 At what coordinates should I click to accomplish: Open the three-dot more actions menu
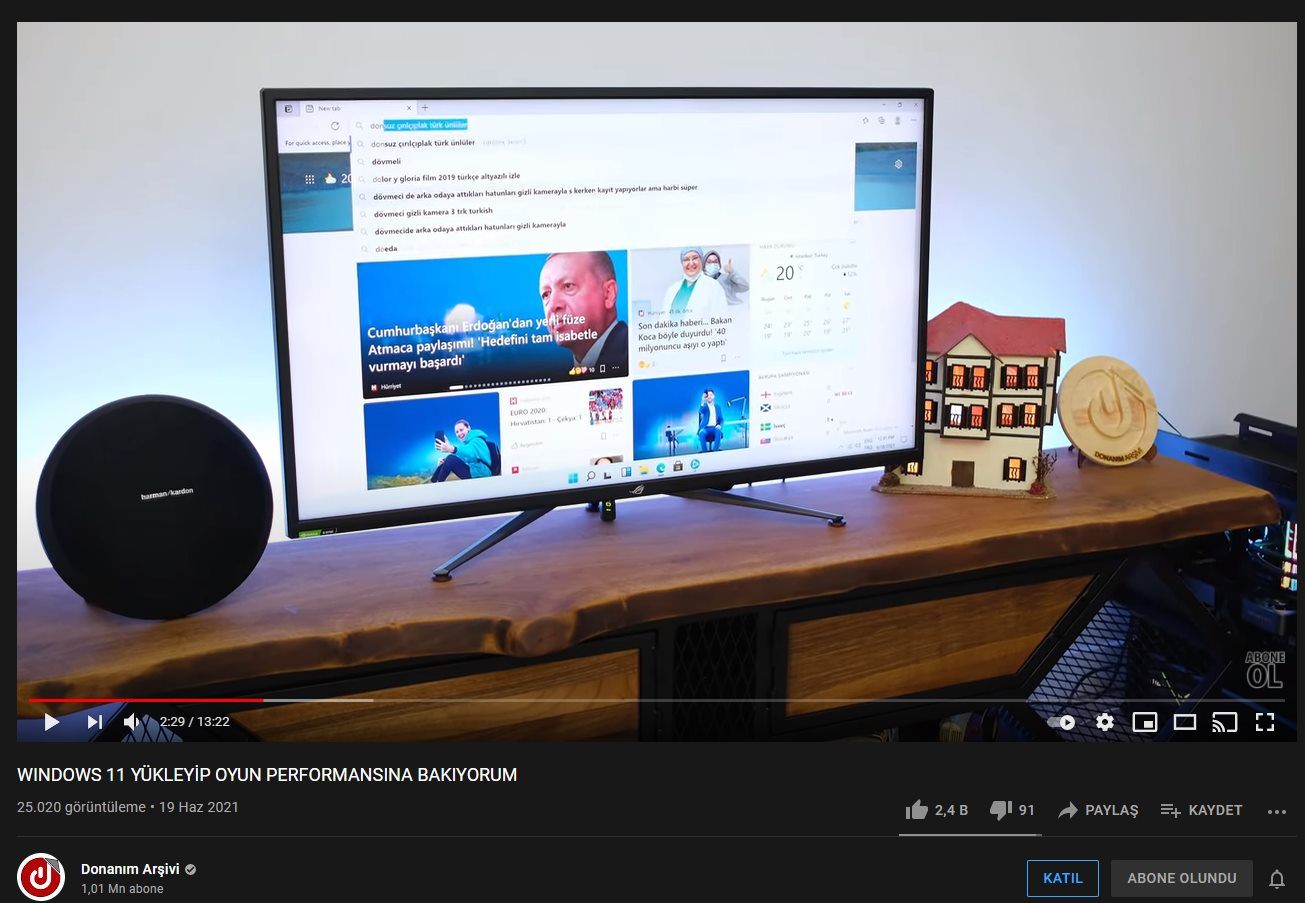(1277, 811)
